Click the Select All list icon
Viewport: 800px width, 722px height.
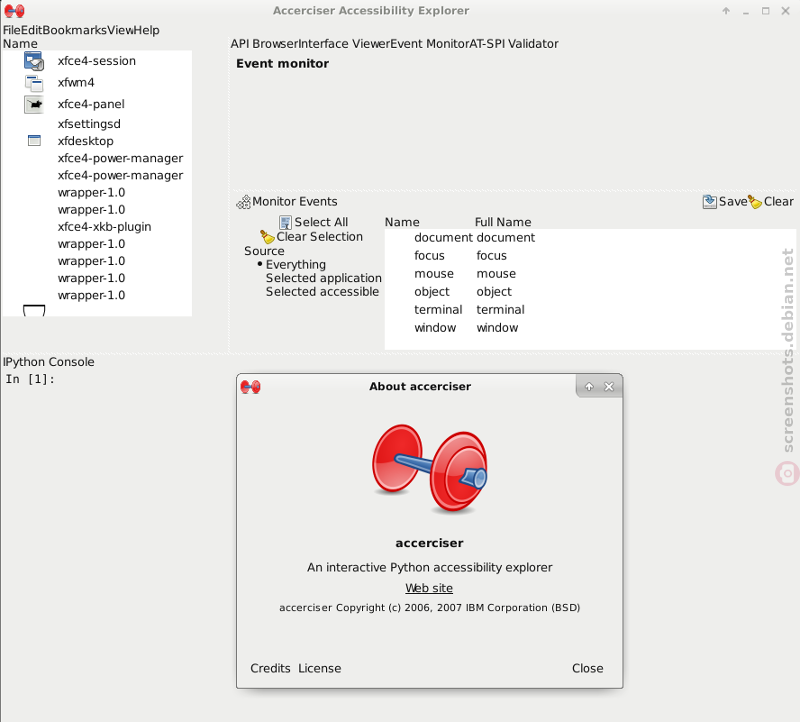coord(285,222)
